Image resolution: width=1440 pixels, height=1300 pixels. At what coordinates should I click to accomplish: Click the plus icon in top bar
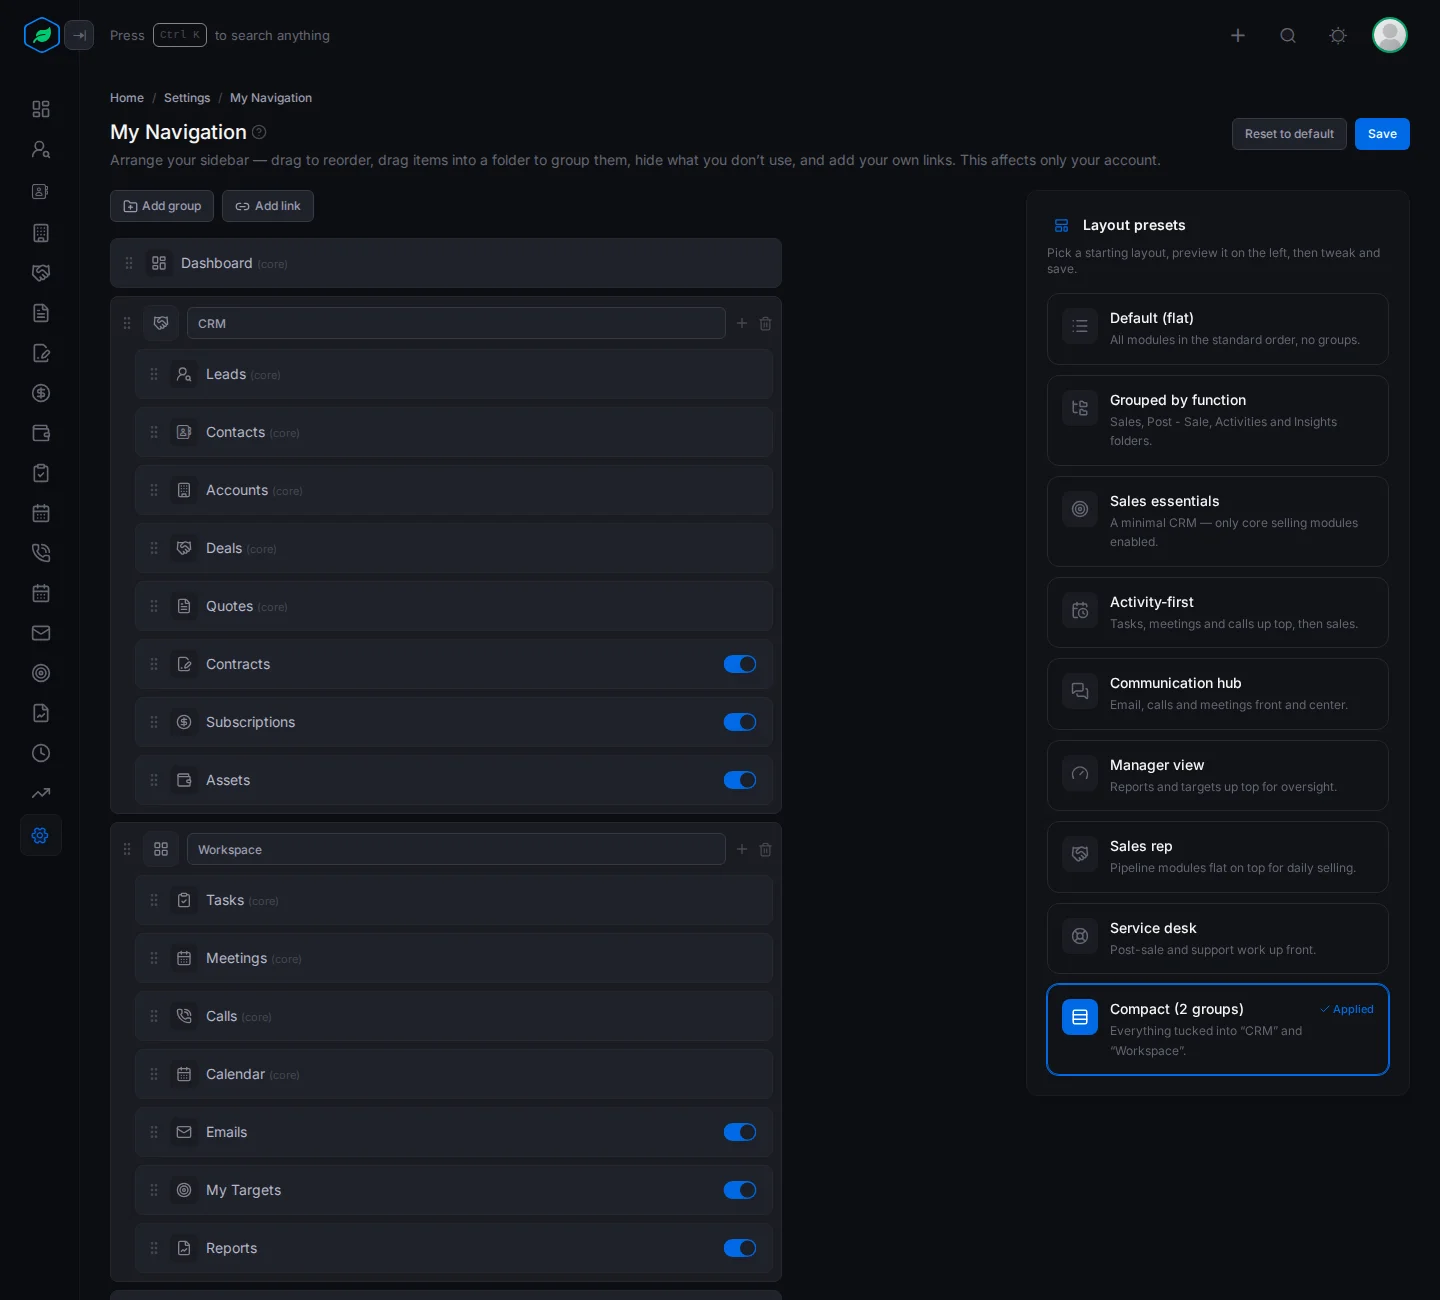tap(1238, 36)
